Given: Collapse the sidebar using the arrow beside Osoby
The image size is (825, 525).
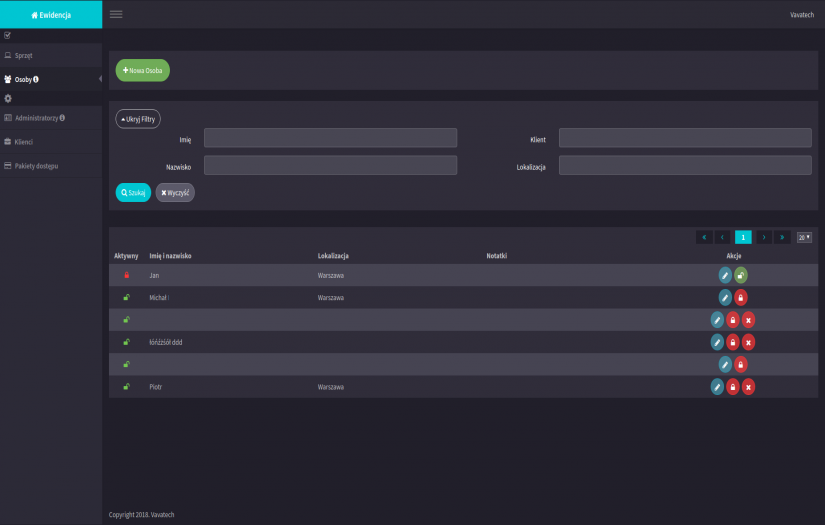Looking at the screenshot, I should 100,79.
